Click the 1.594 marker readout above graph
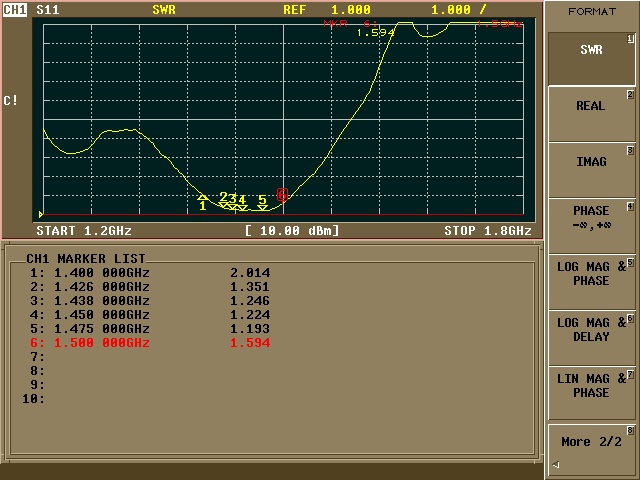This screenshot has width=640, height=480. [x=376, y=33]
